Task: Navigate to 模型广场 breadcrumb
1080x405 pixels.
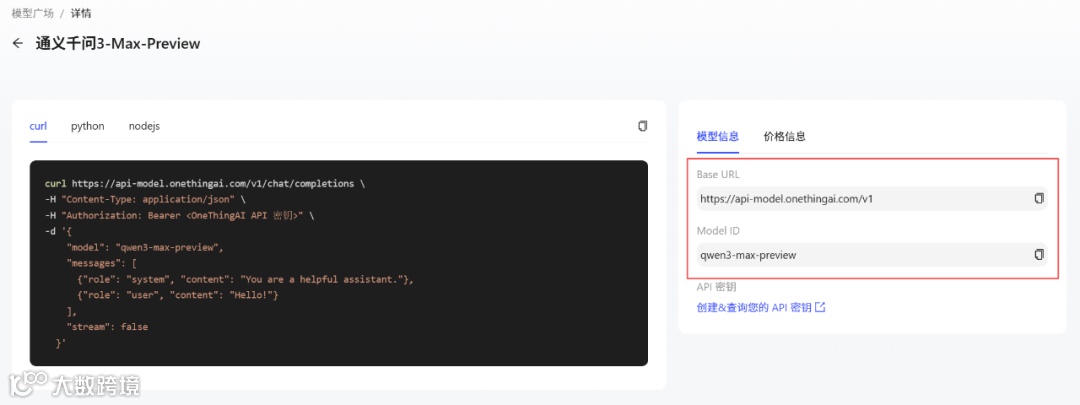Action: click(x=32, y=13)
